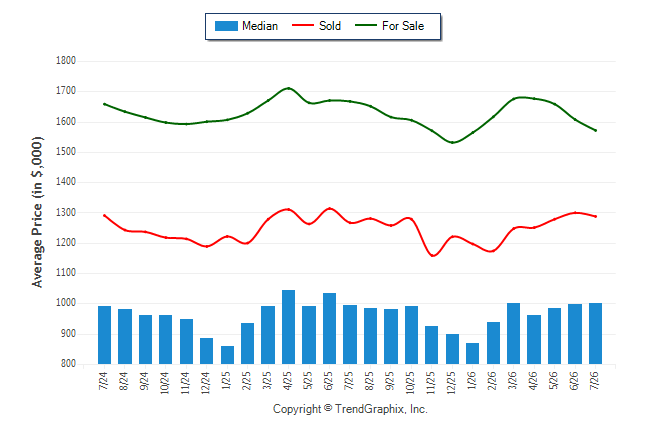
Task: Click the green For Sale legend line
Action: [x=366, y=26]
